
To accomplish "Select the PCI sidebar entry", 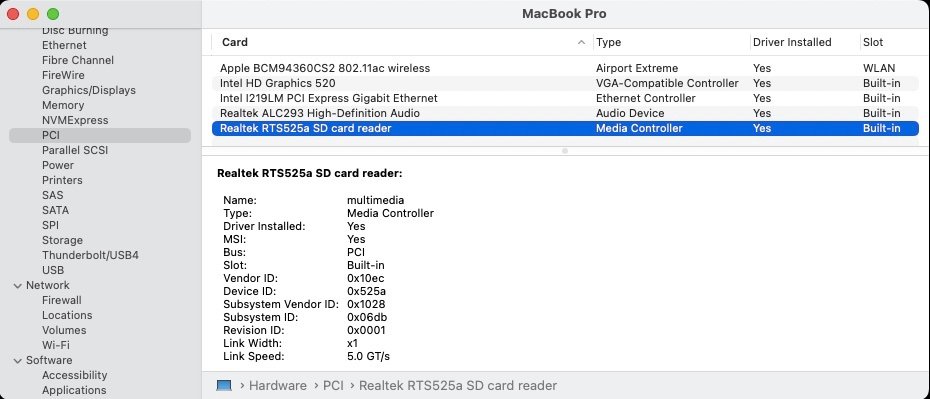I will [100, 135].
